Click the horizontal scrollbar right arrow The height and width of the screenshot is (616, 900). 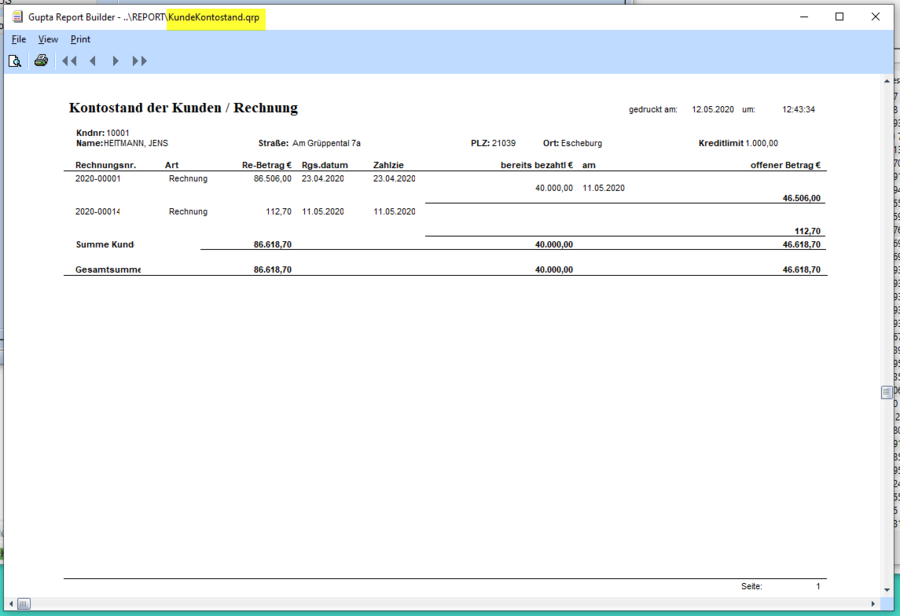coord(873,604)
